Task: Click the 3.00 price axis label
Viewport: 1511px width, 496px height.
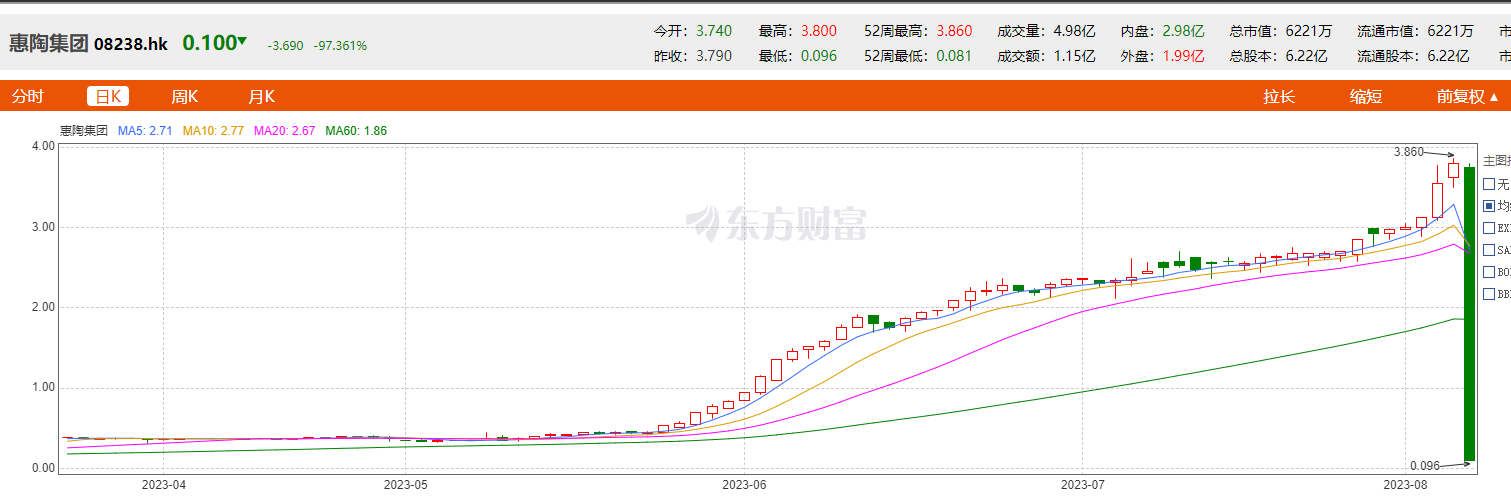Action: click(43, 227)
